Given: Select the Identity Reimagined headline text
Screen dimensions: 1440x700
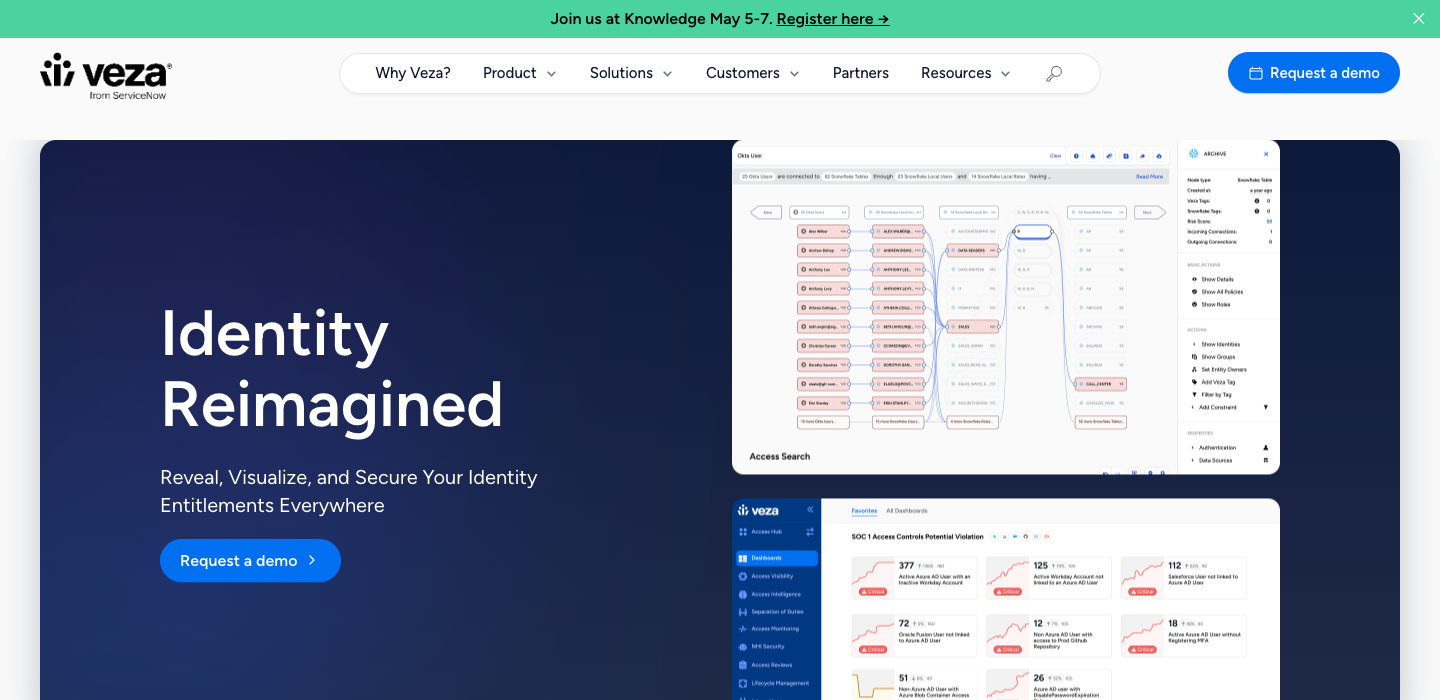Looking at the screenshot, I should 331,368.
